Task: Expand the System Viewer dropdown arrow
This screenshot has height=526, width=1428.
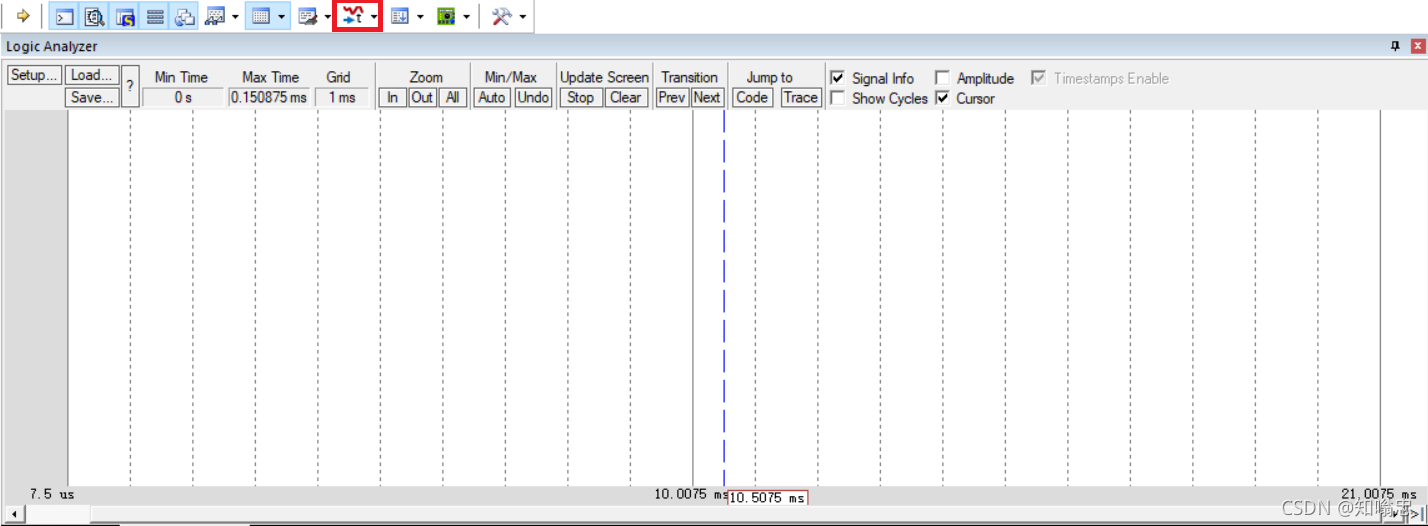Action: click(467, 17)
